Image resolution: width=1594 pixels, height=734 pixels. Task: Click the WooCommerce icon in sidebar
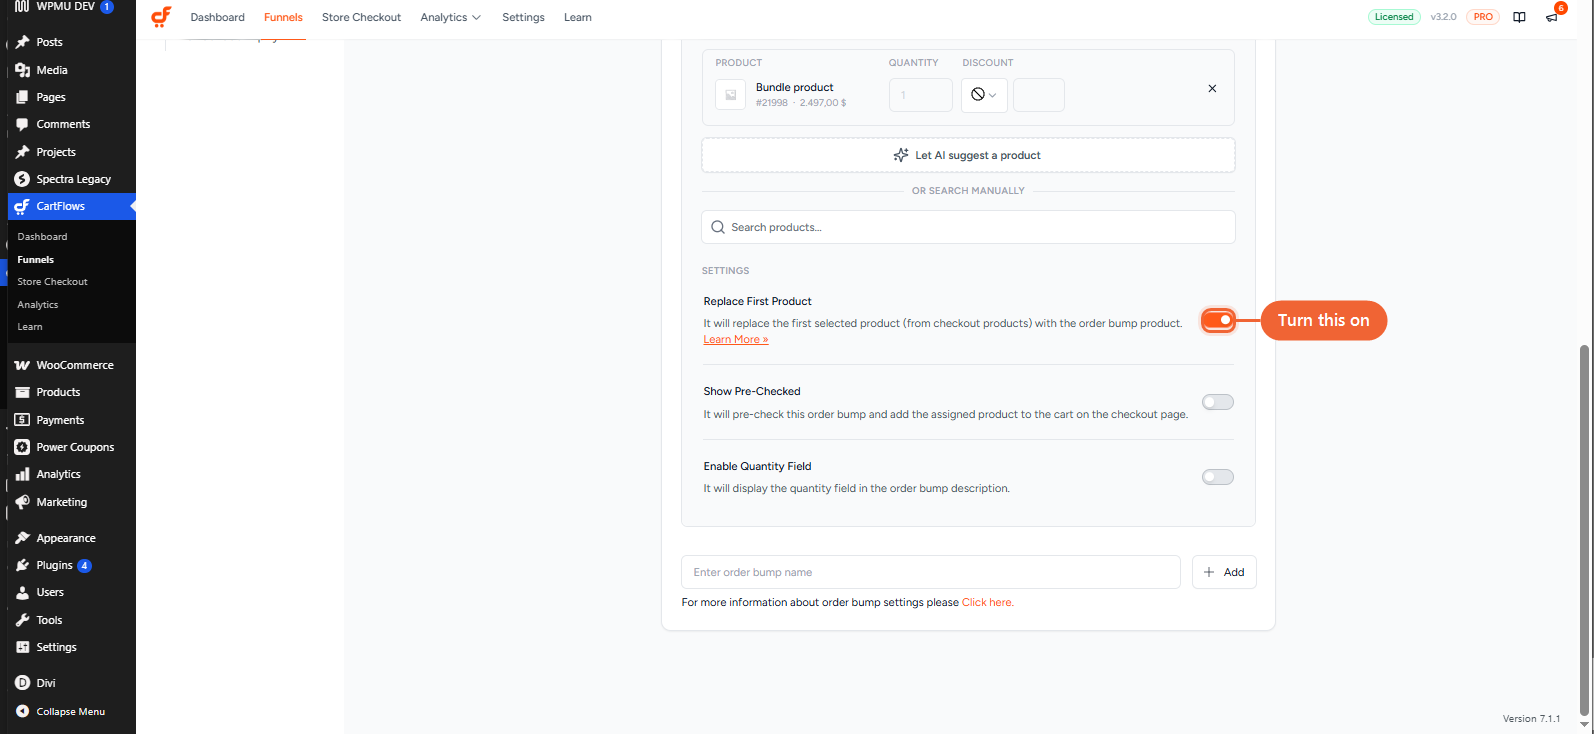22,365
